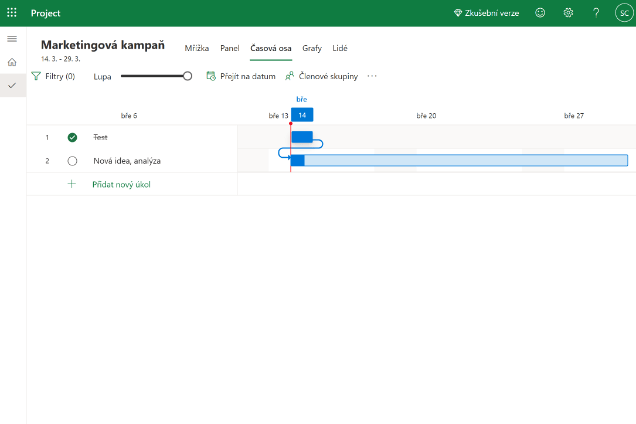Expand the hamburger navigation menu

click(x=12, y=38)
